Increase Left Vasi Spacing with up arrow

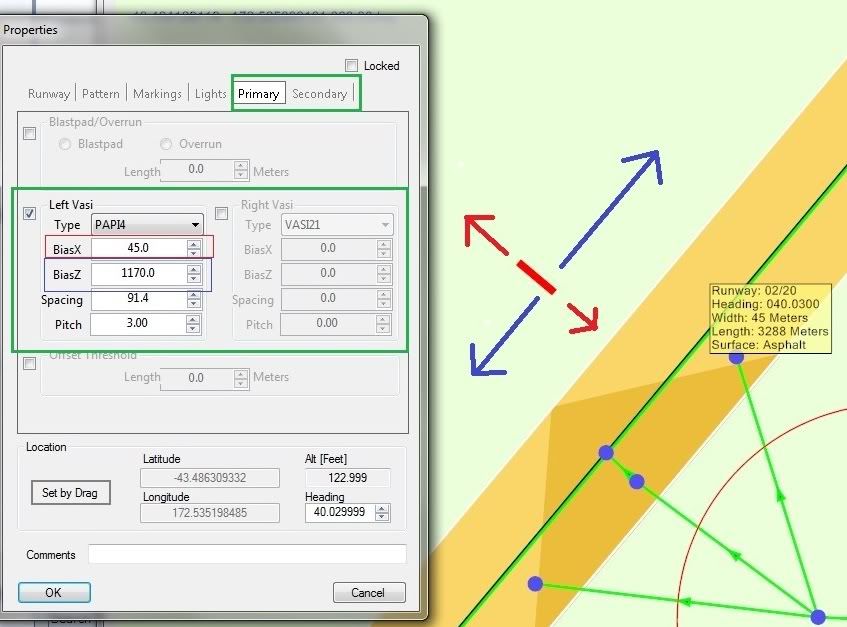click(193, 294)
